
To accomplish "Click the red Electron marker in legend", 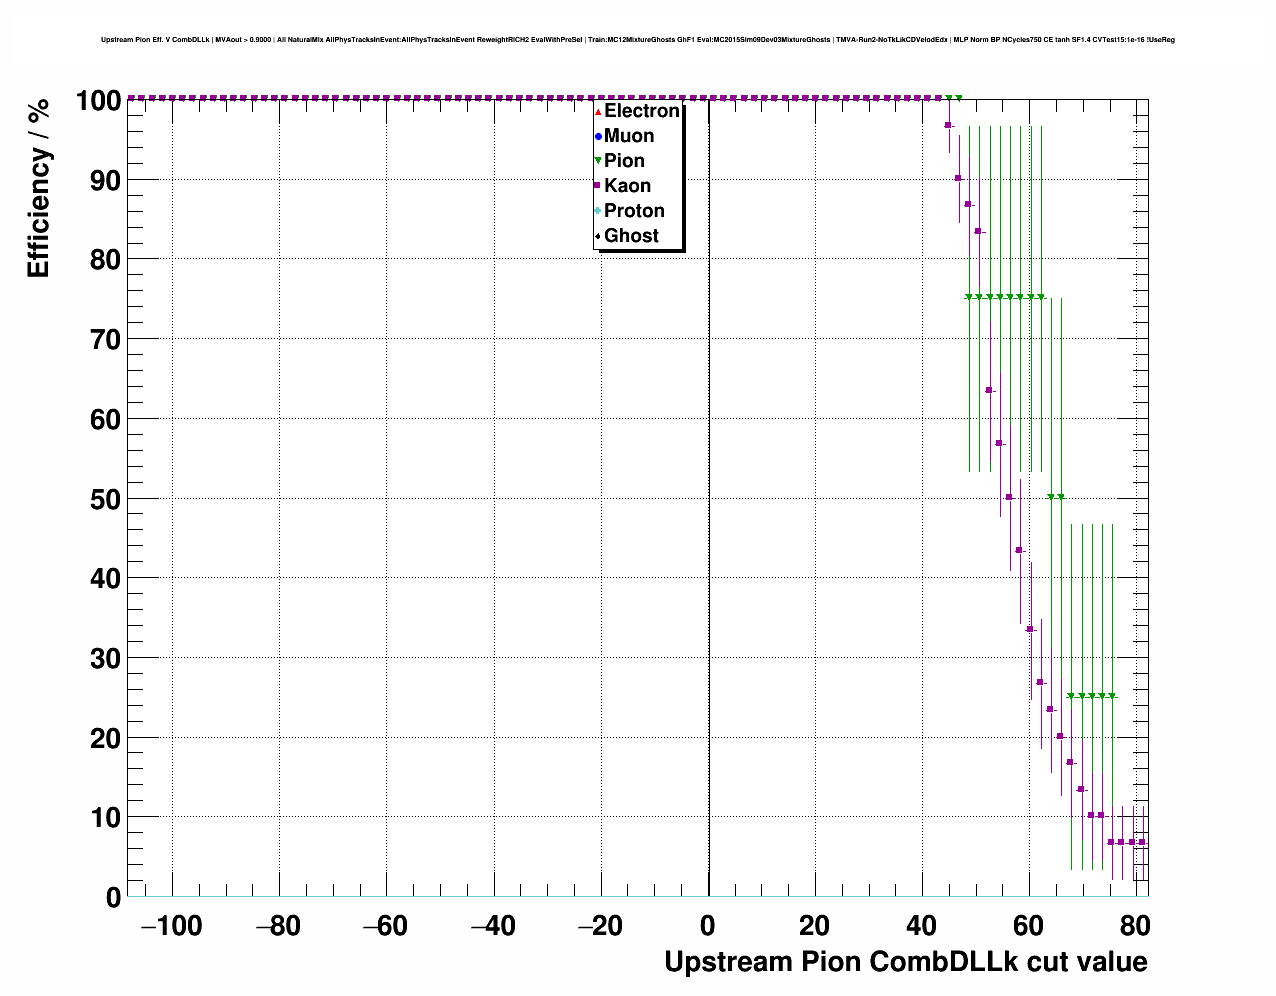I will (x=598, y=111).
